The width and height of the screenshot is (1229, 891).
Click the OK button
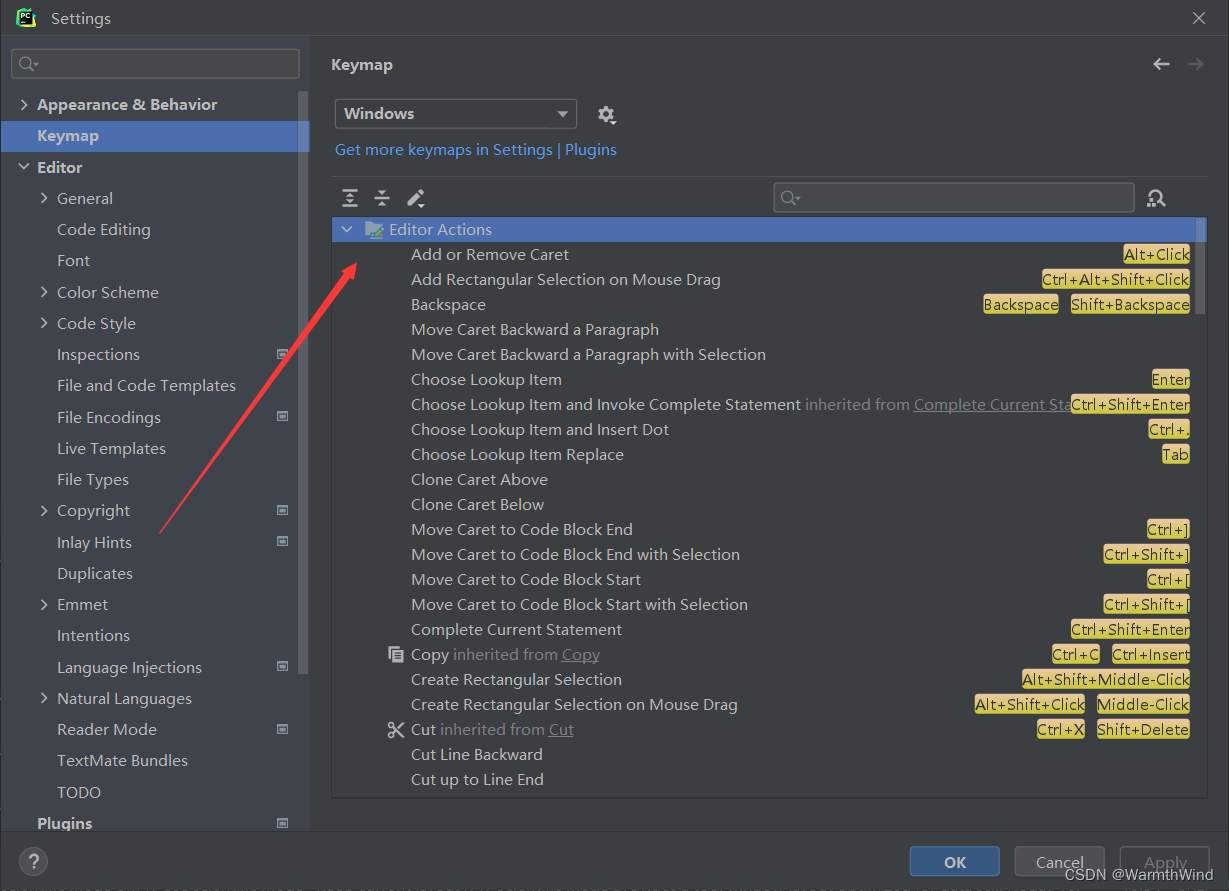tap(955, 862)
